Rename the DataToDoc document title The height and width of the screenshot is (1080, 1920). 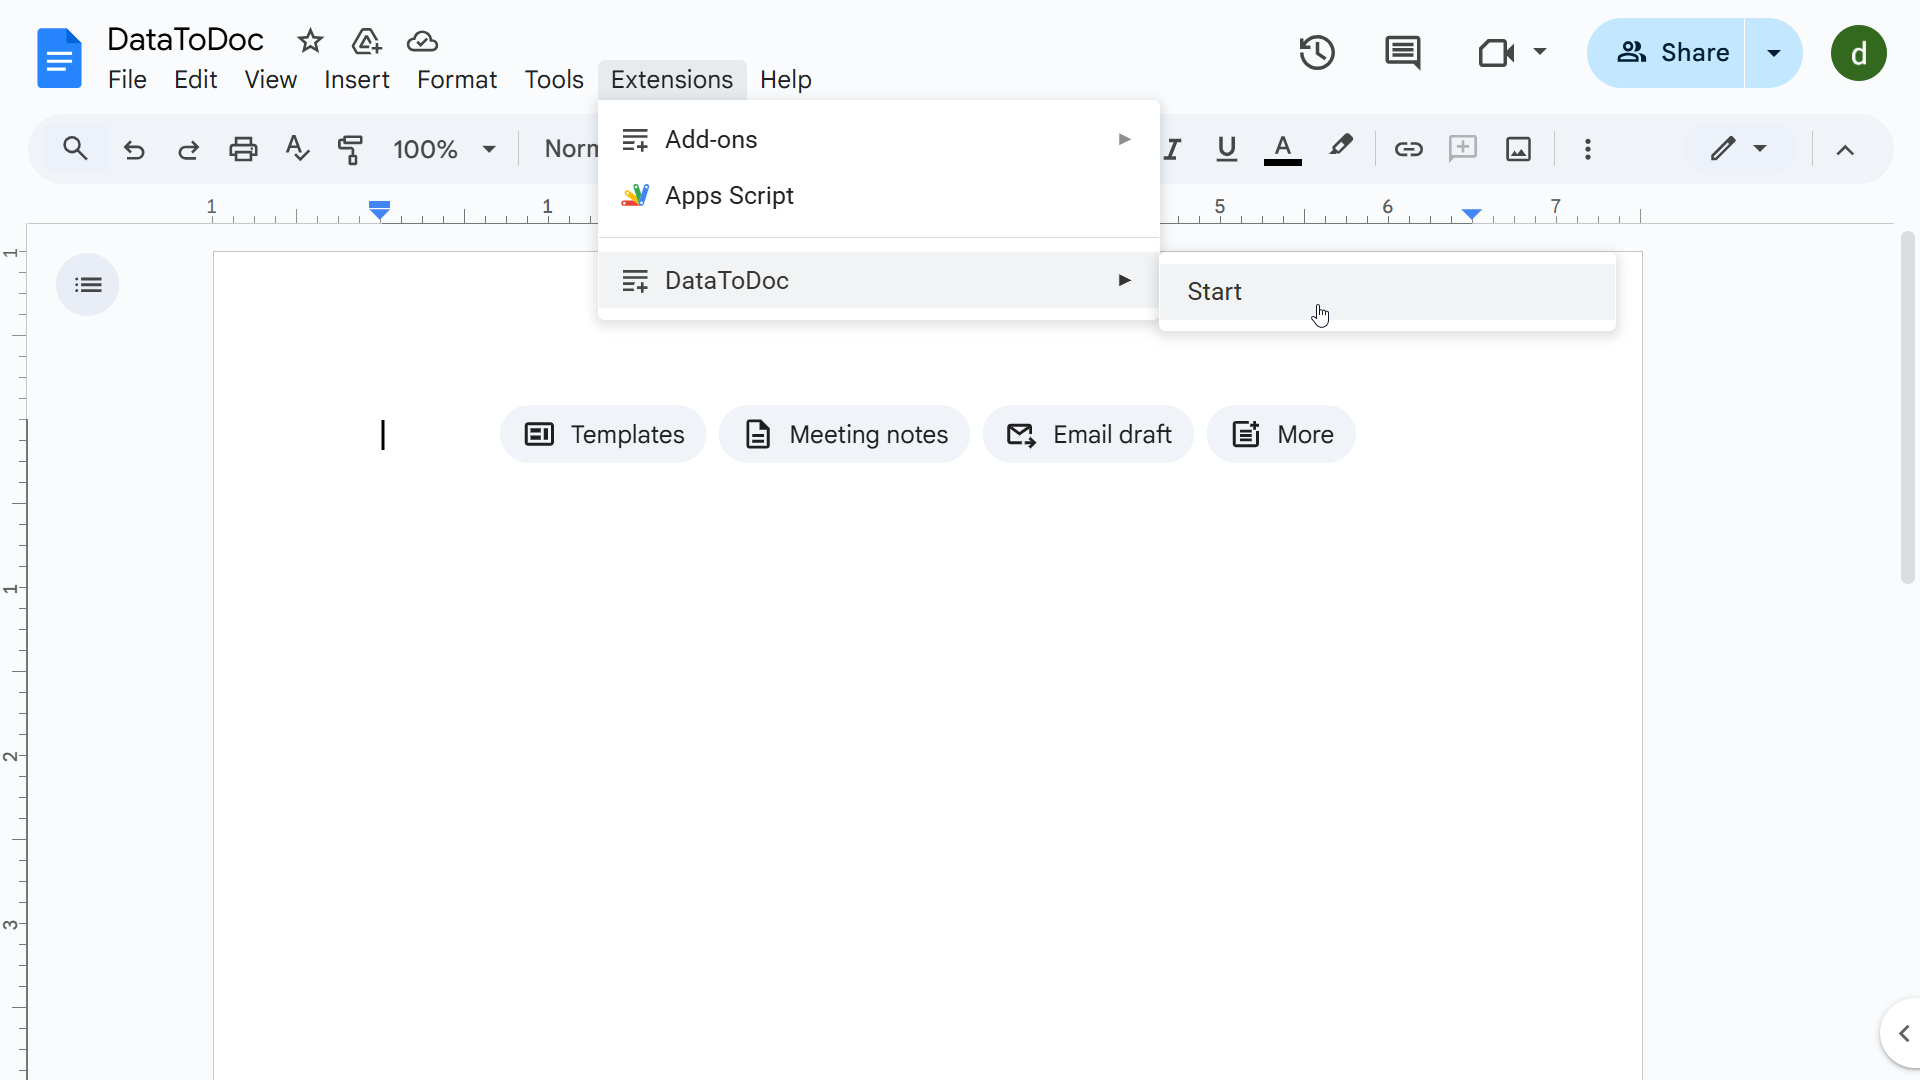click(185, 40)
